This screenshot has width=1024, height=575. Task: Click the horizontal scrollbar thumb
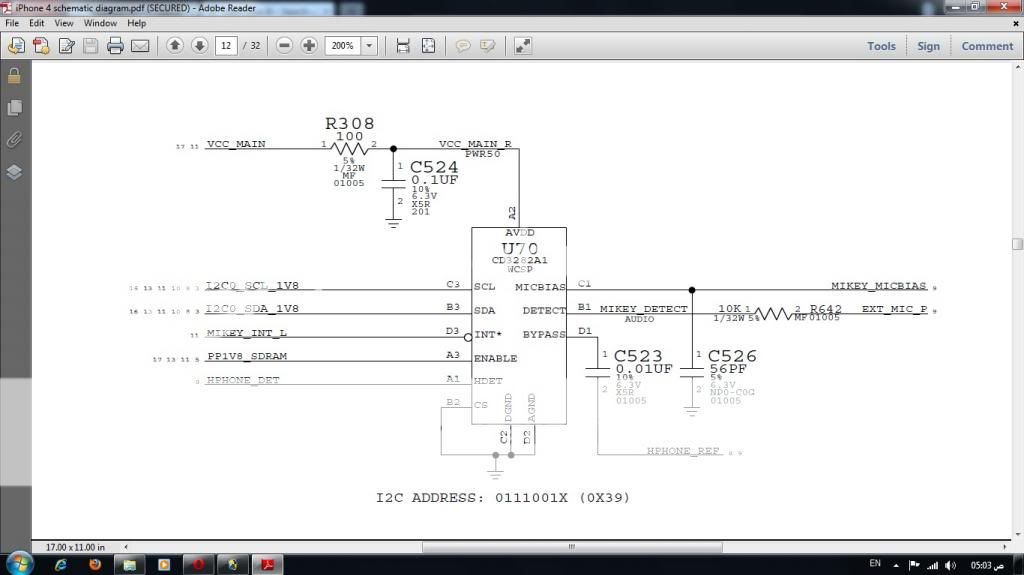coord(571,547)
